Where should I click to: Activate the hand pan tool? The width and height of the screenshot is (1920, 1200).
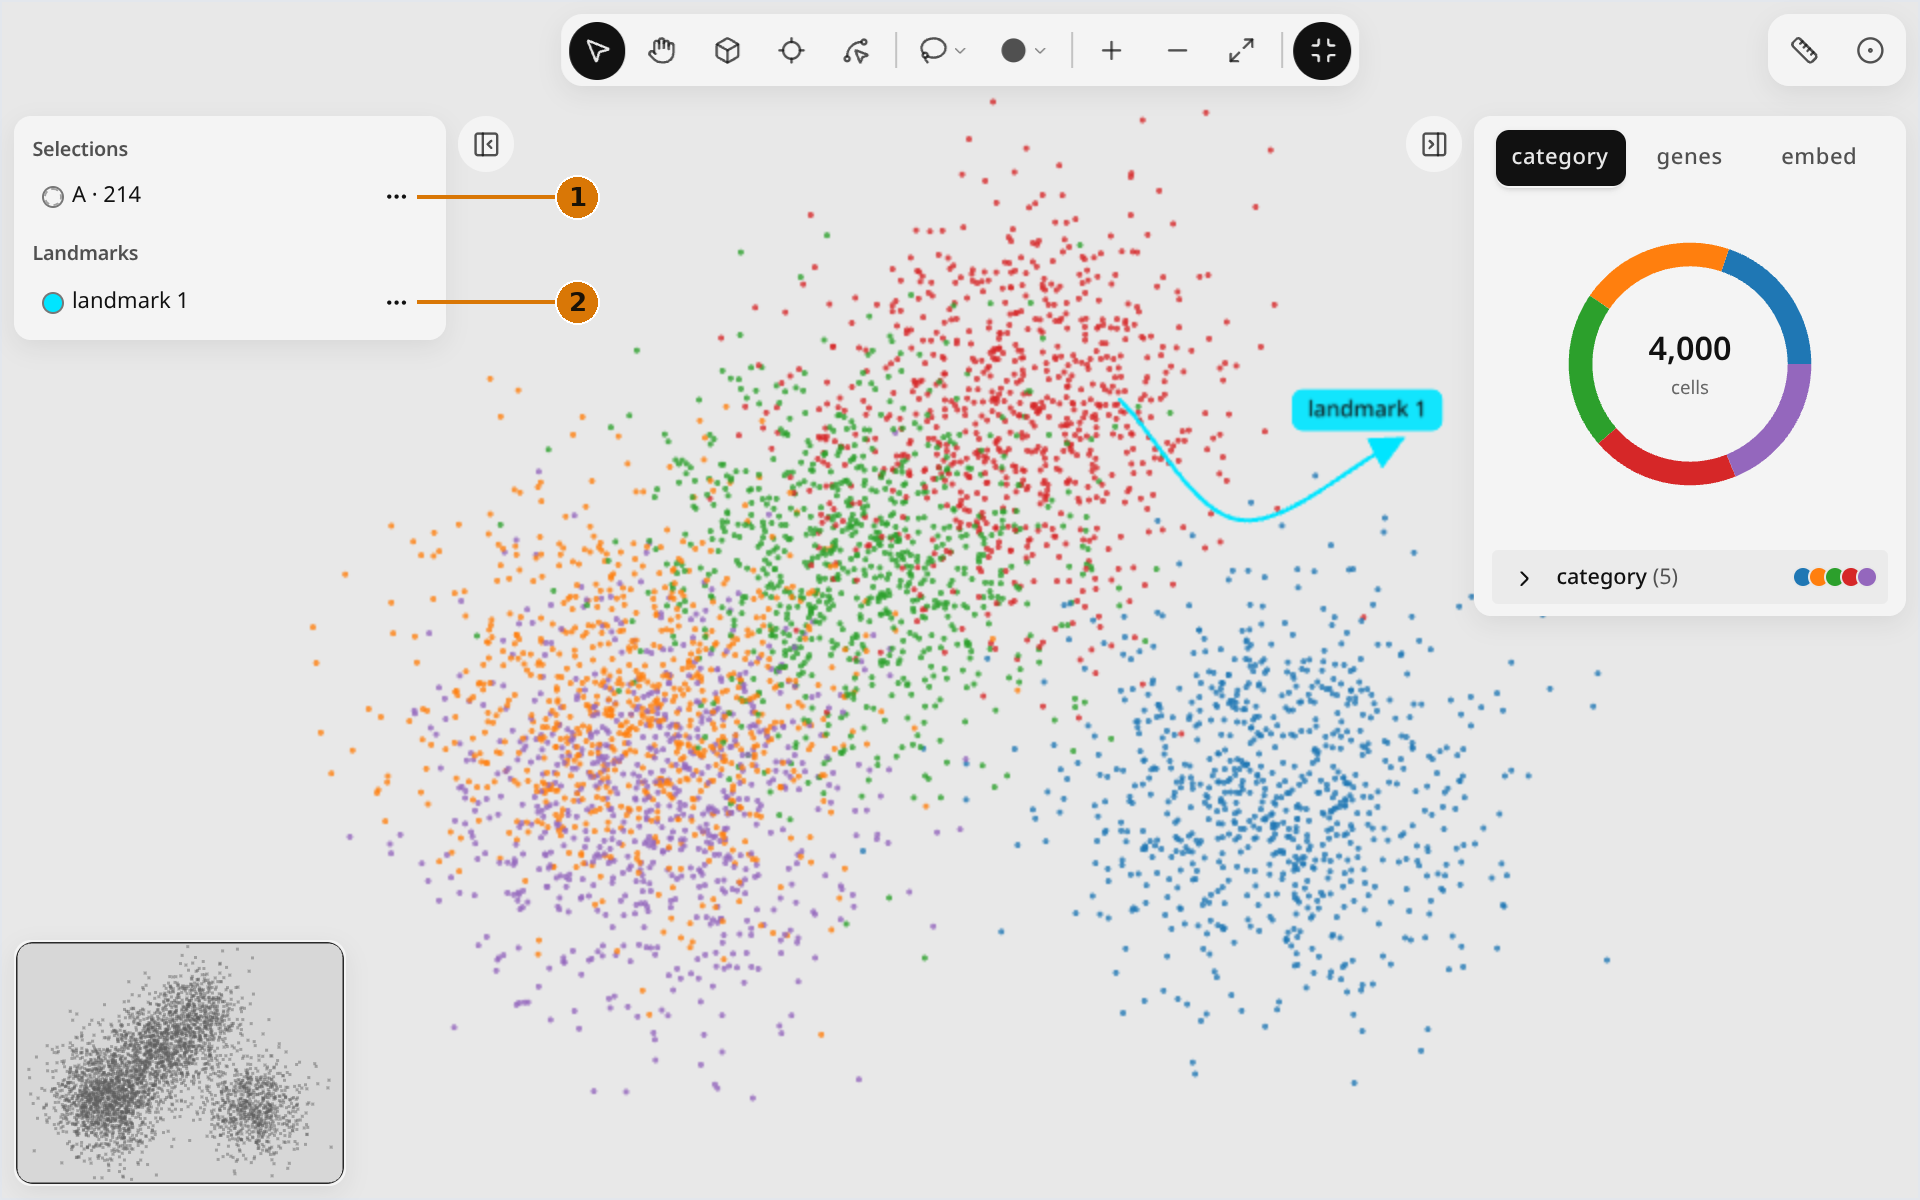662,51
